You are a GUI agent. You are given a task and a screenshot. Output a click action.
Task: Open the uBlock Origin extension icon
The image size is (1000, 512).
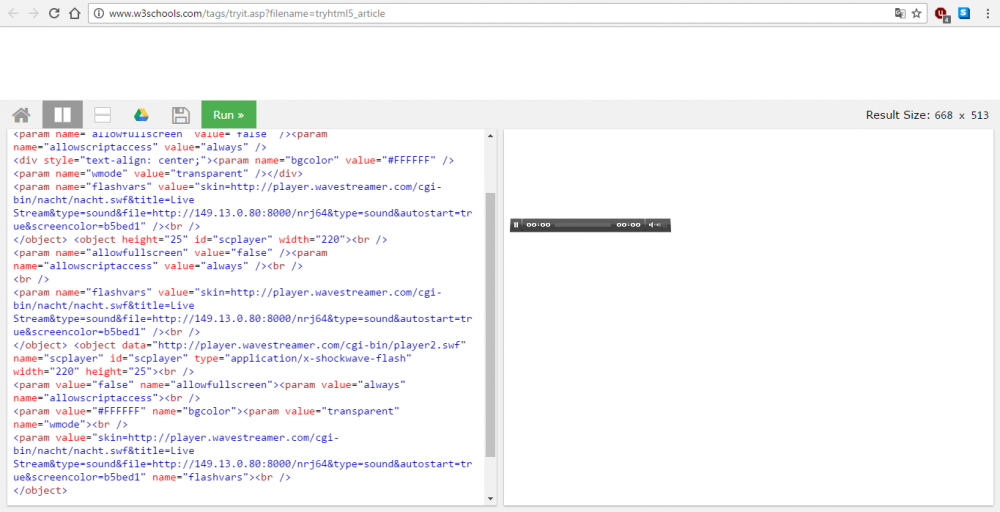click(941, 13)
